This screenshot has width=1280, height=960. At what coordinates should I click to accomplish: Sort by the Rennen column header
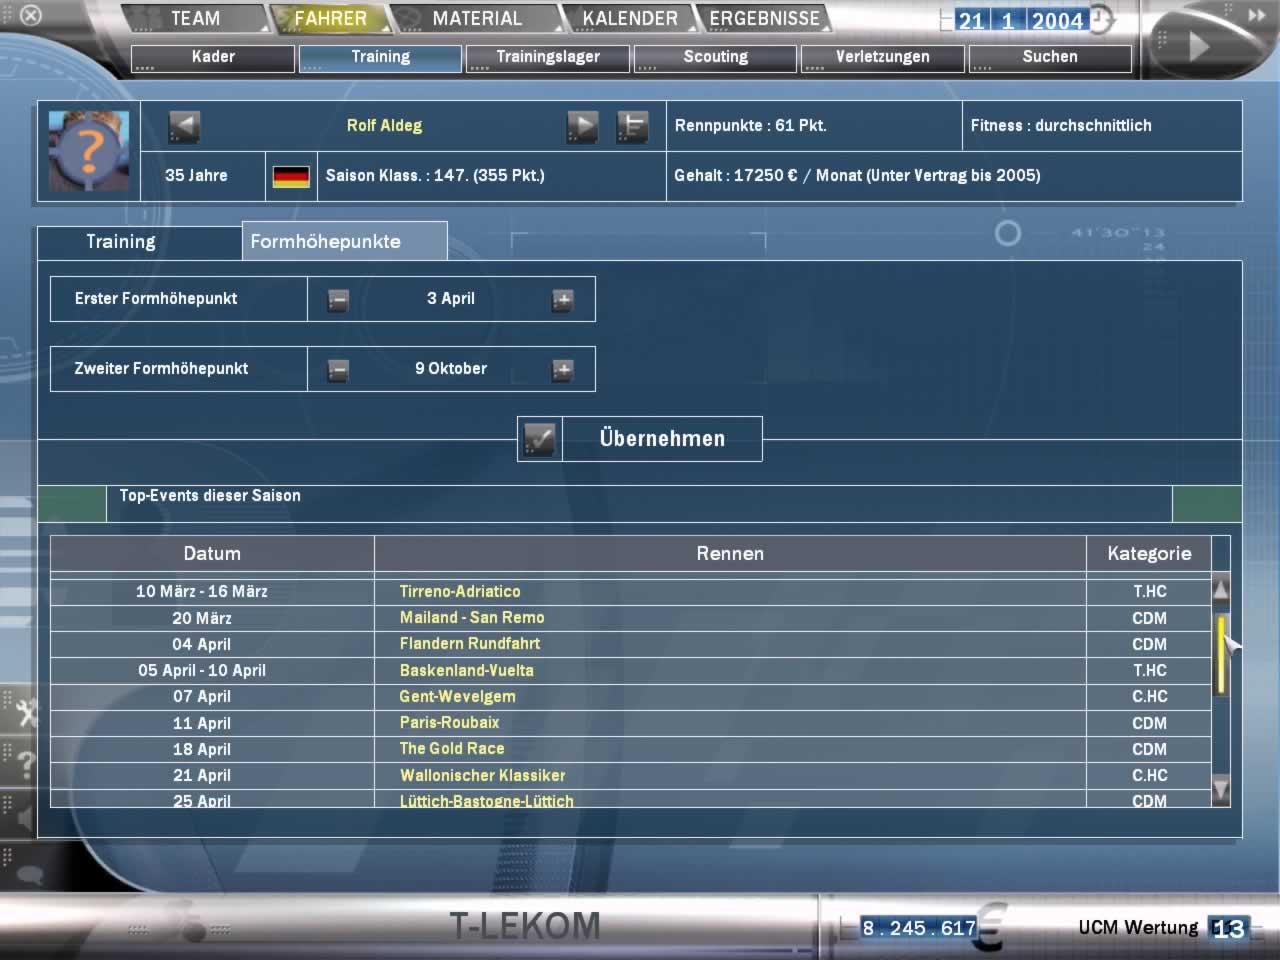pos(730,554)
